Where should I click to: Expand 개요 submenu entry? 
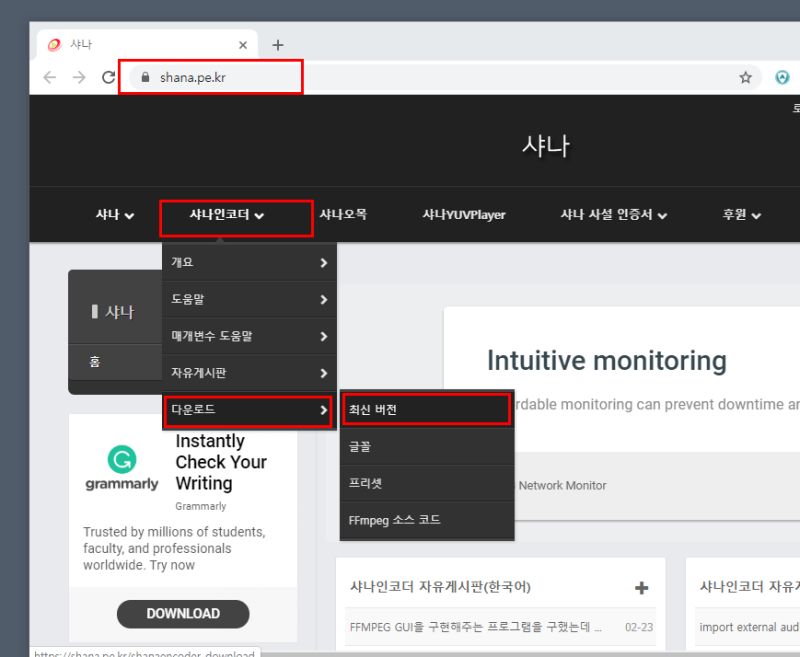pyautogui.click(x=249, y=263)
